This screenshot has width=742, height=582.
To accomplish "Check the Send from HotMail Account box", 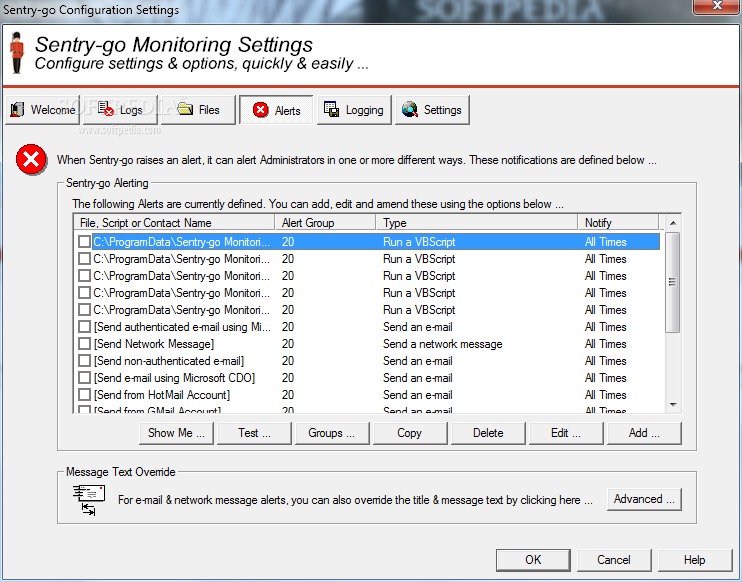I will tap(84, 395).
